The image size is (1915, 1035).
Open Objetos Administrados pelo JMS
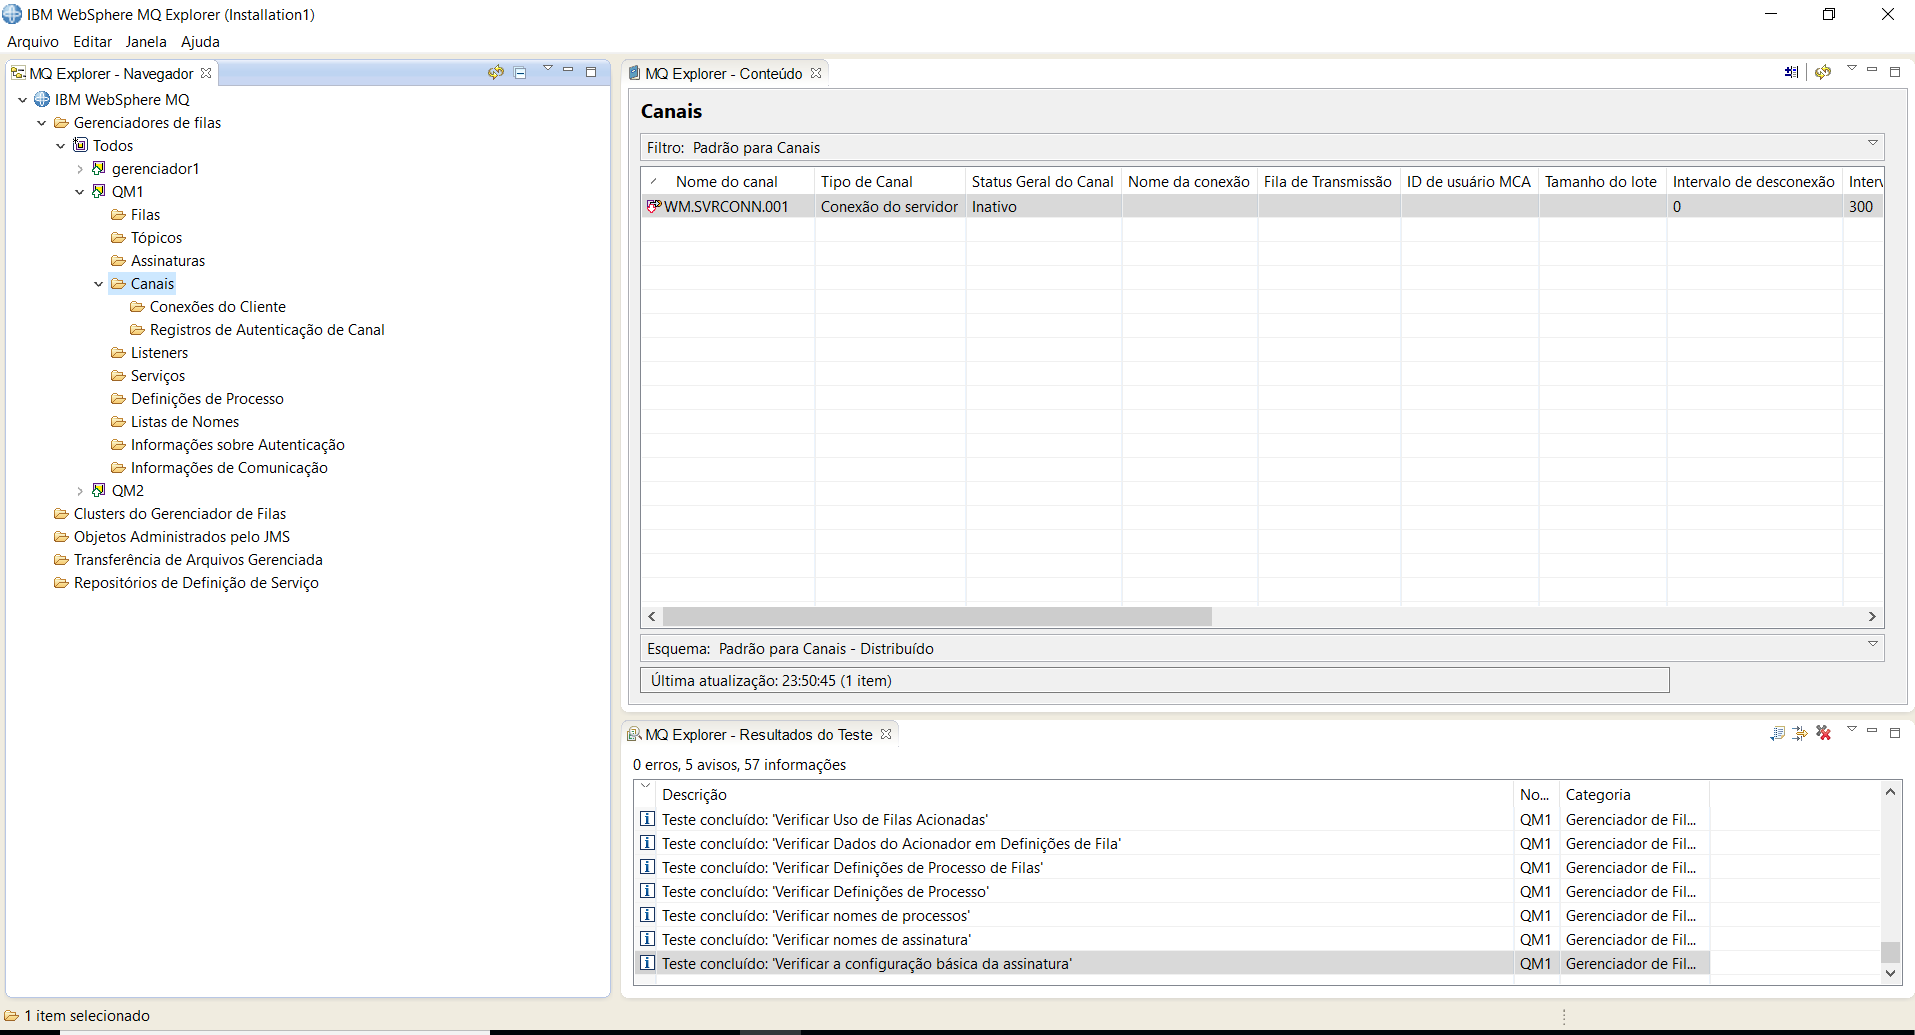182,537
